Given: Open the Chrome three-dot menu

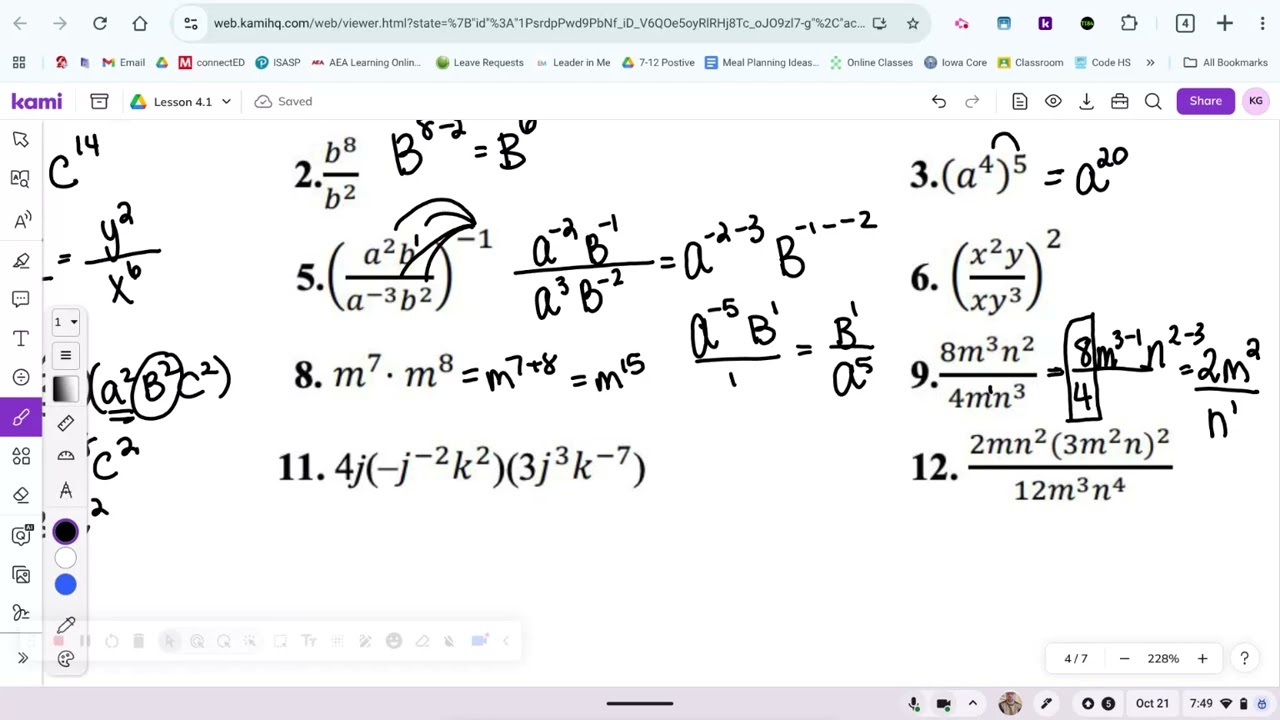Looking at the screenshot, I should pos(1262,23).
